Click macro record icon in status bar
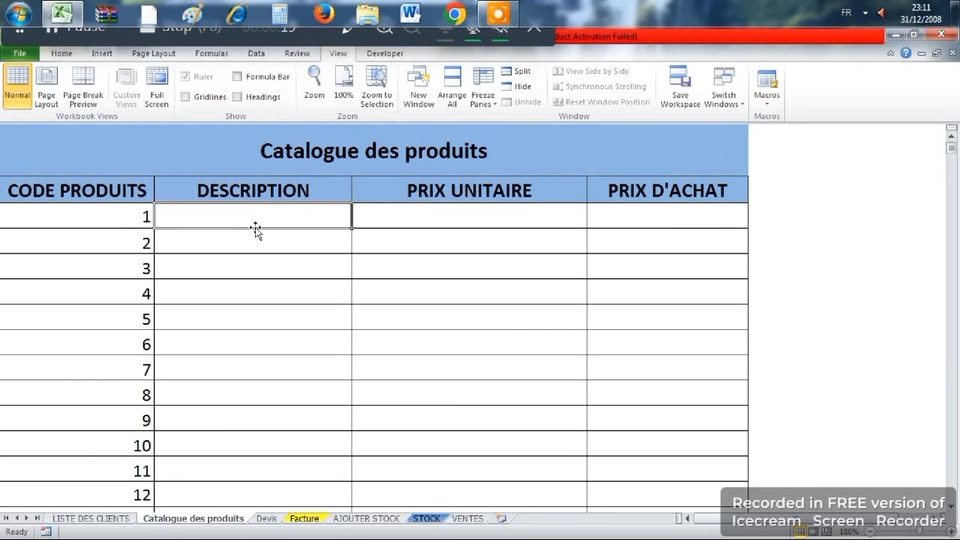The width and height of the screenshot is (960, 540). click(46, 531)
